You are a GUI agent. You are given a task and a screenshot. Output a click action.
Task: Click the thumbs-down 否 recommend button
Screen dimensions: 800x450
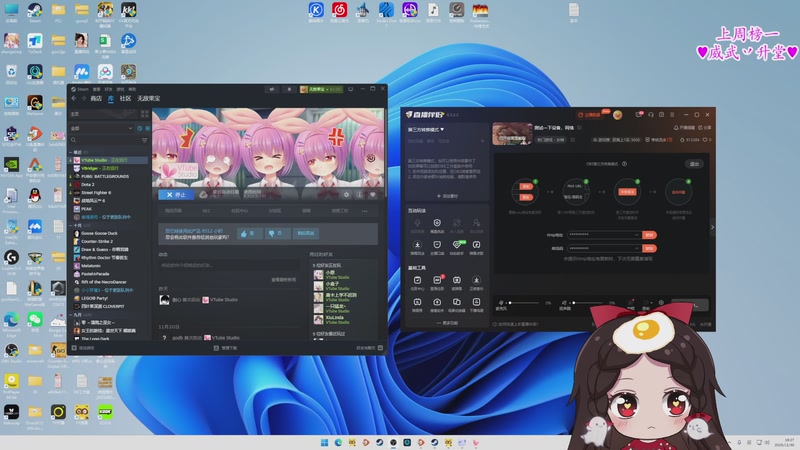pos(278,233)
